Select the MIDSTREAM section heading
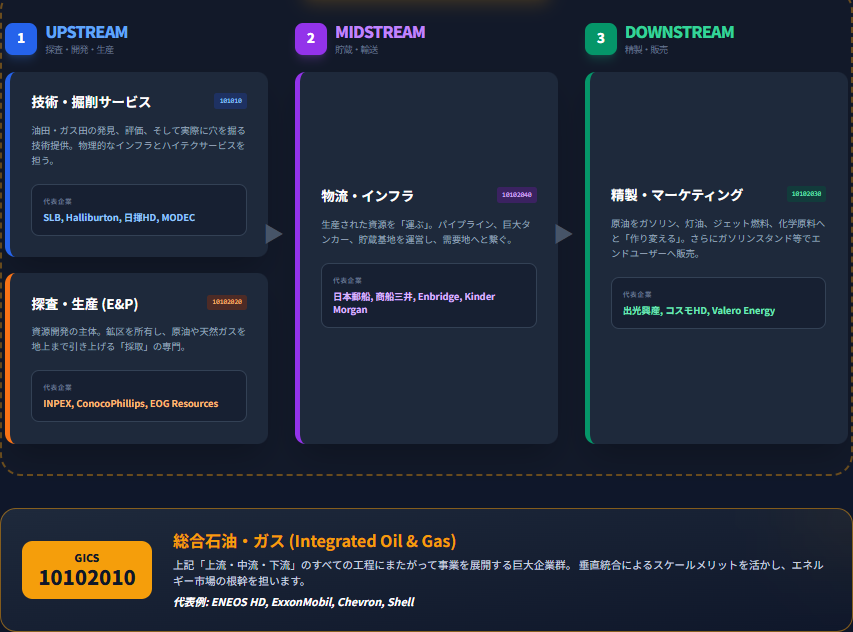The image size is (853, 632). click(x=380, y=32)
